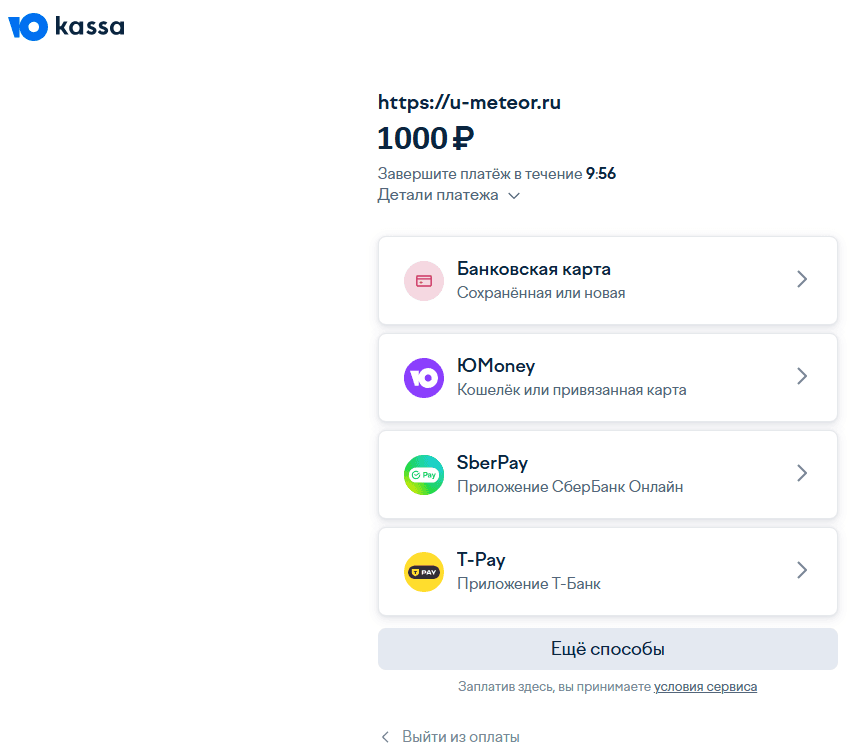The width and height of the screenshot is (851, 750).
Task: Click the pink bank card icon
Action: pyautogui.click(x=423, y=281)
